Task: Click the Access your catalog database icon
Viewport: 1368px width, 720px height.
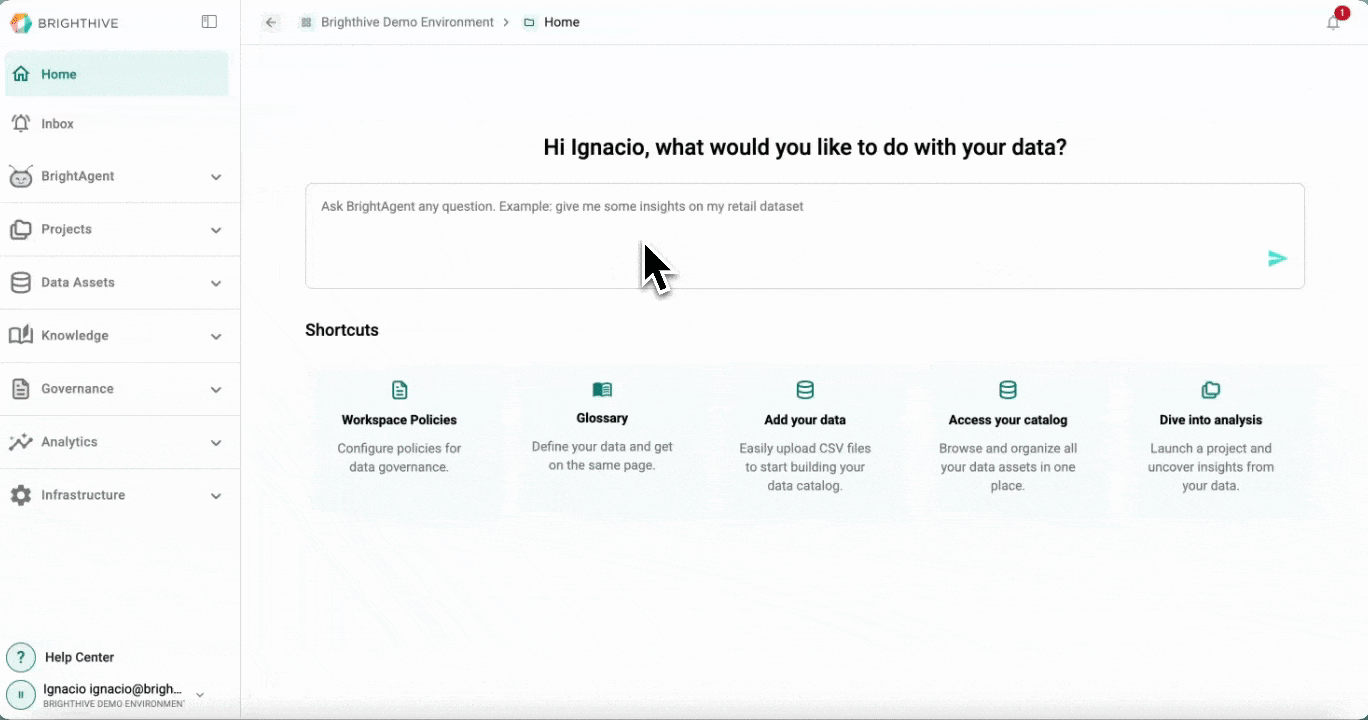Action: coord(1008,390)
